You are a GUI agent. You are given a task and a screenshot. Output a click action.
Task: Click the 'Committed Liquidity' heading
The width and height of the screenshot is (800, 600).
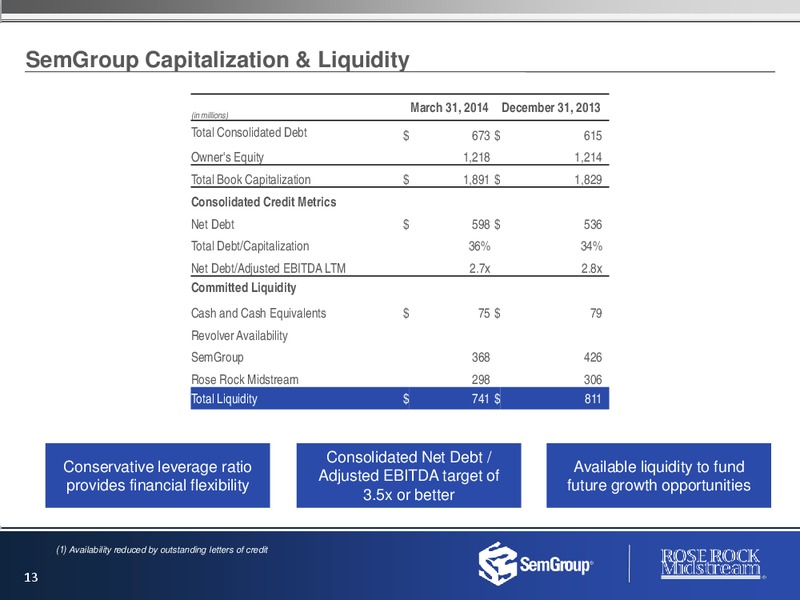point(244,288)
